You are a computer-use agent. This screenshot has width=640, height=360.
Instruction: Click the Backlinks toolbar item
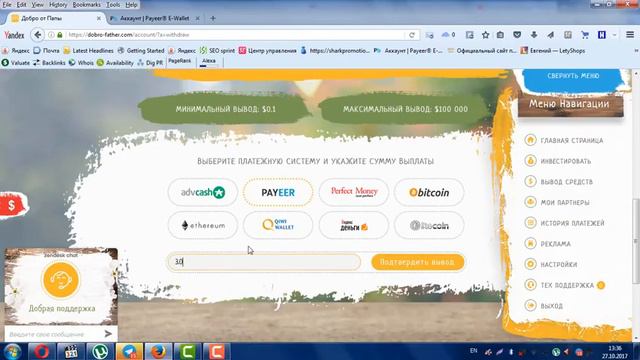pyautogui.click(x=49, y=63)
